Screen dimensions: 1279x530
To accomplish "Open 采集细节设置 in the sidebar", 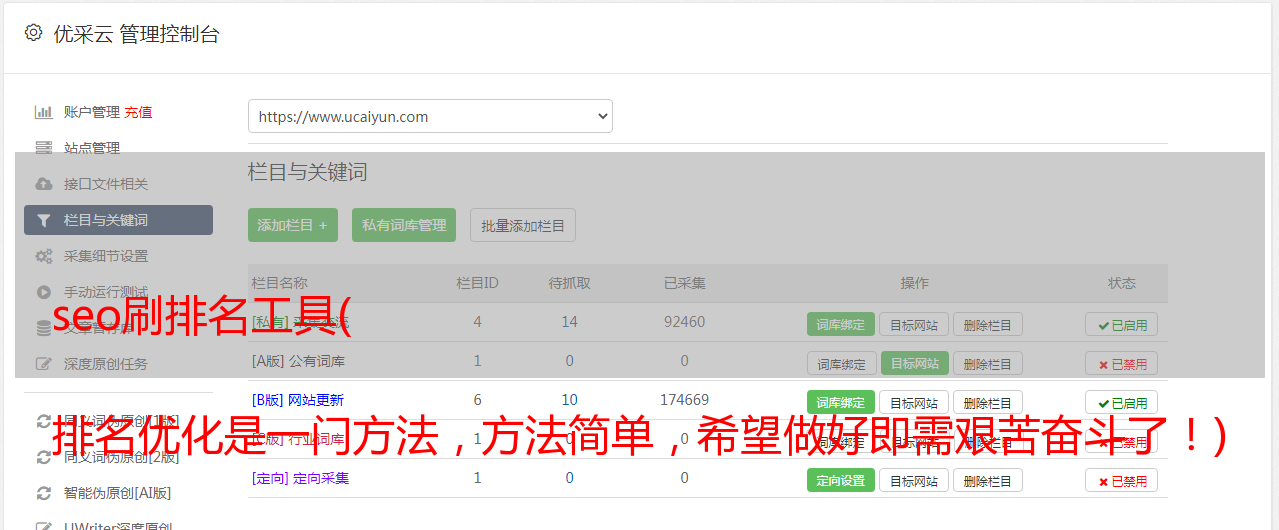I will click(x=106, y=256).
